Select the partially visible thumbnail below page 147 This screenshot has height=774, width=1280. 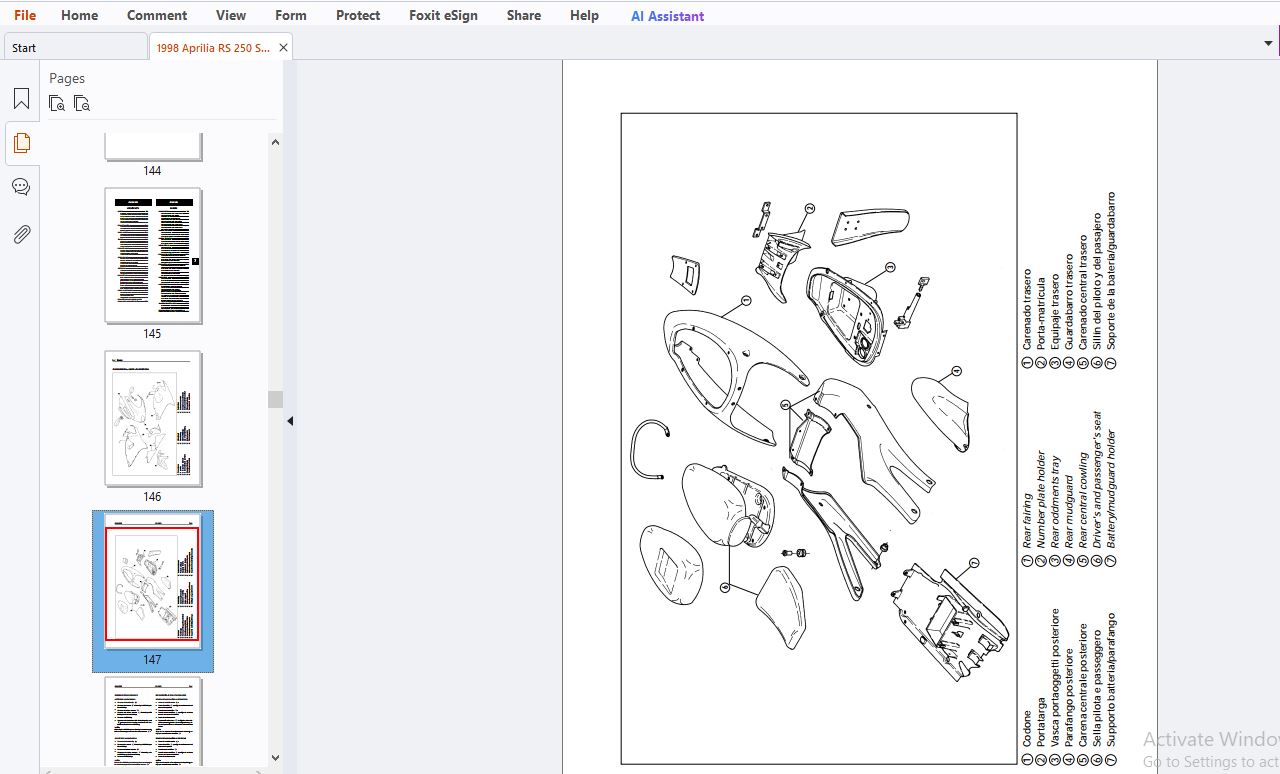153,721
